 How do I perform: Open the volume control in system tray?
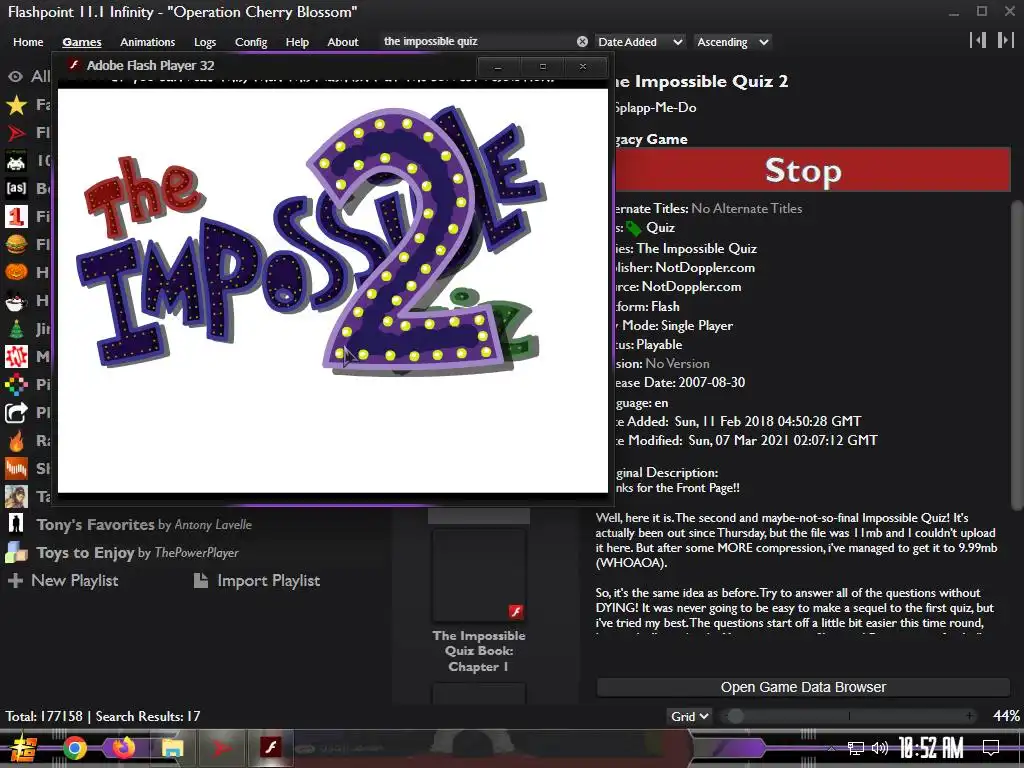pyautogui.click(x=880, y=748)
